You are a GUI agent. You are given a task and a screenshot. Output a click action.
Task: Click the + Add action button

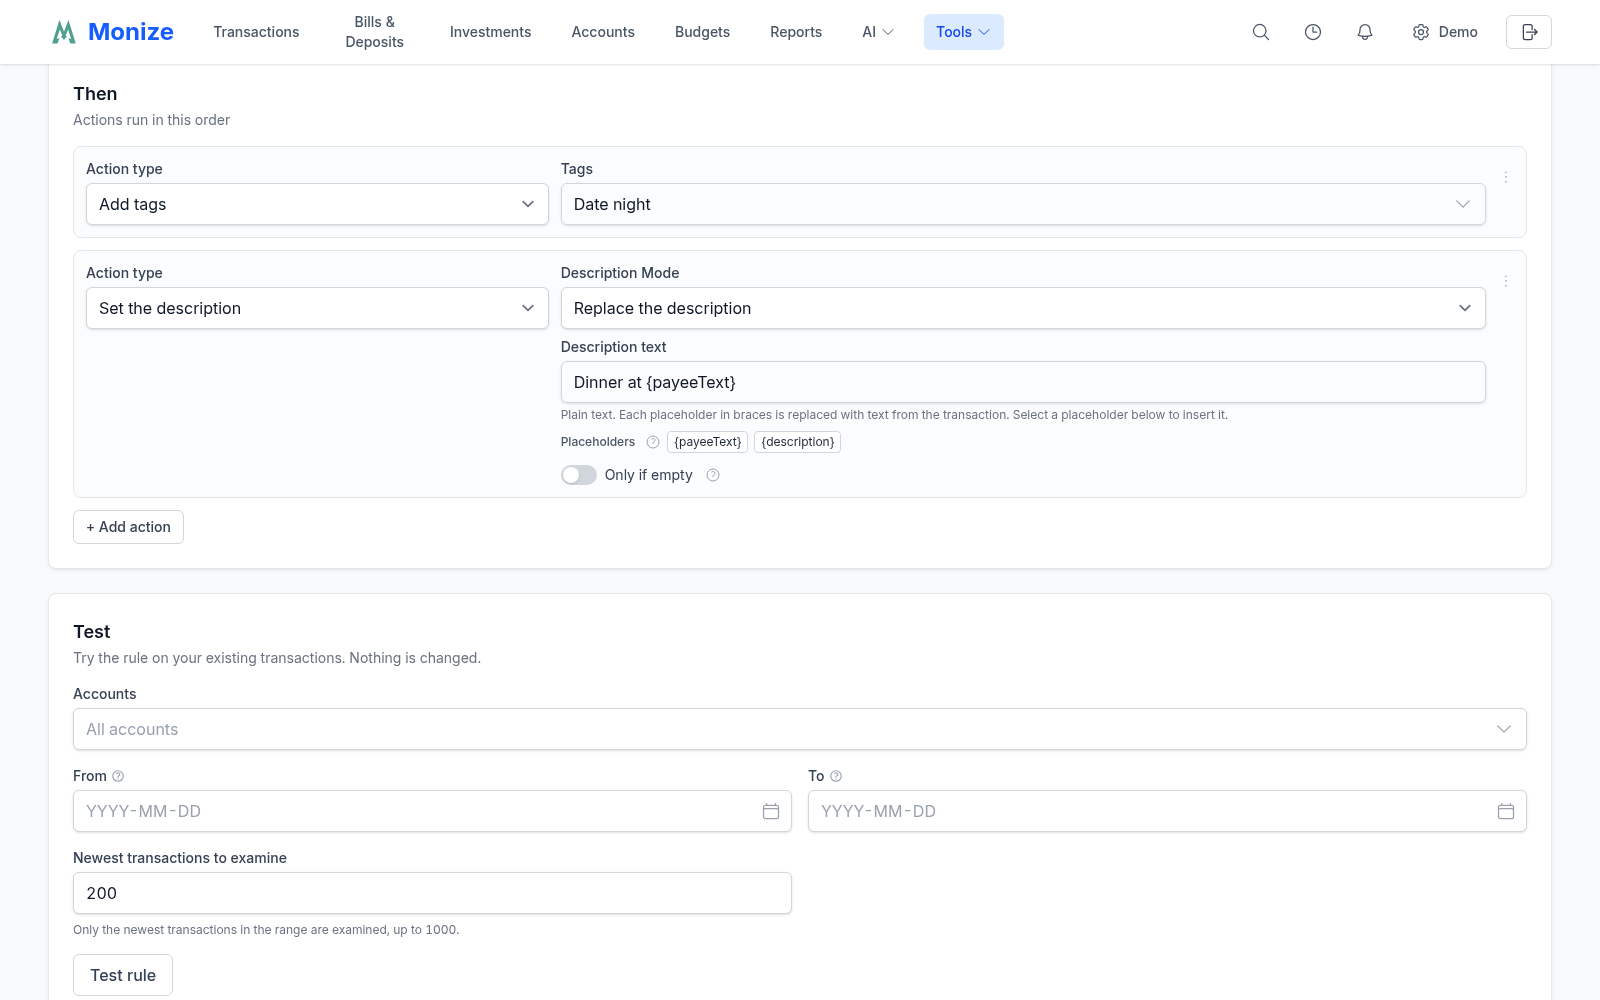click(128, 527)
